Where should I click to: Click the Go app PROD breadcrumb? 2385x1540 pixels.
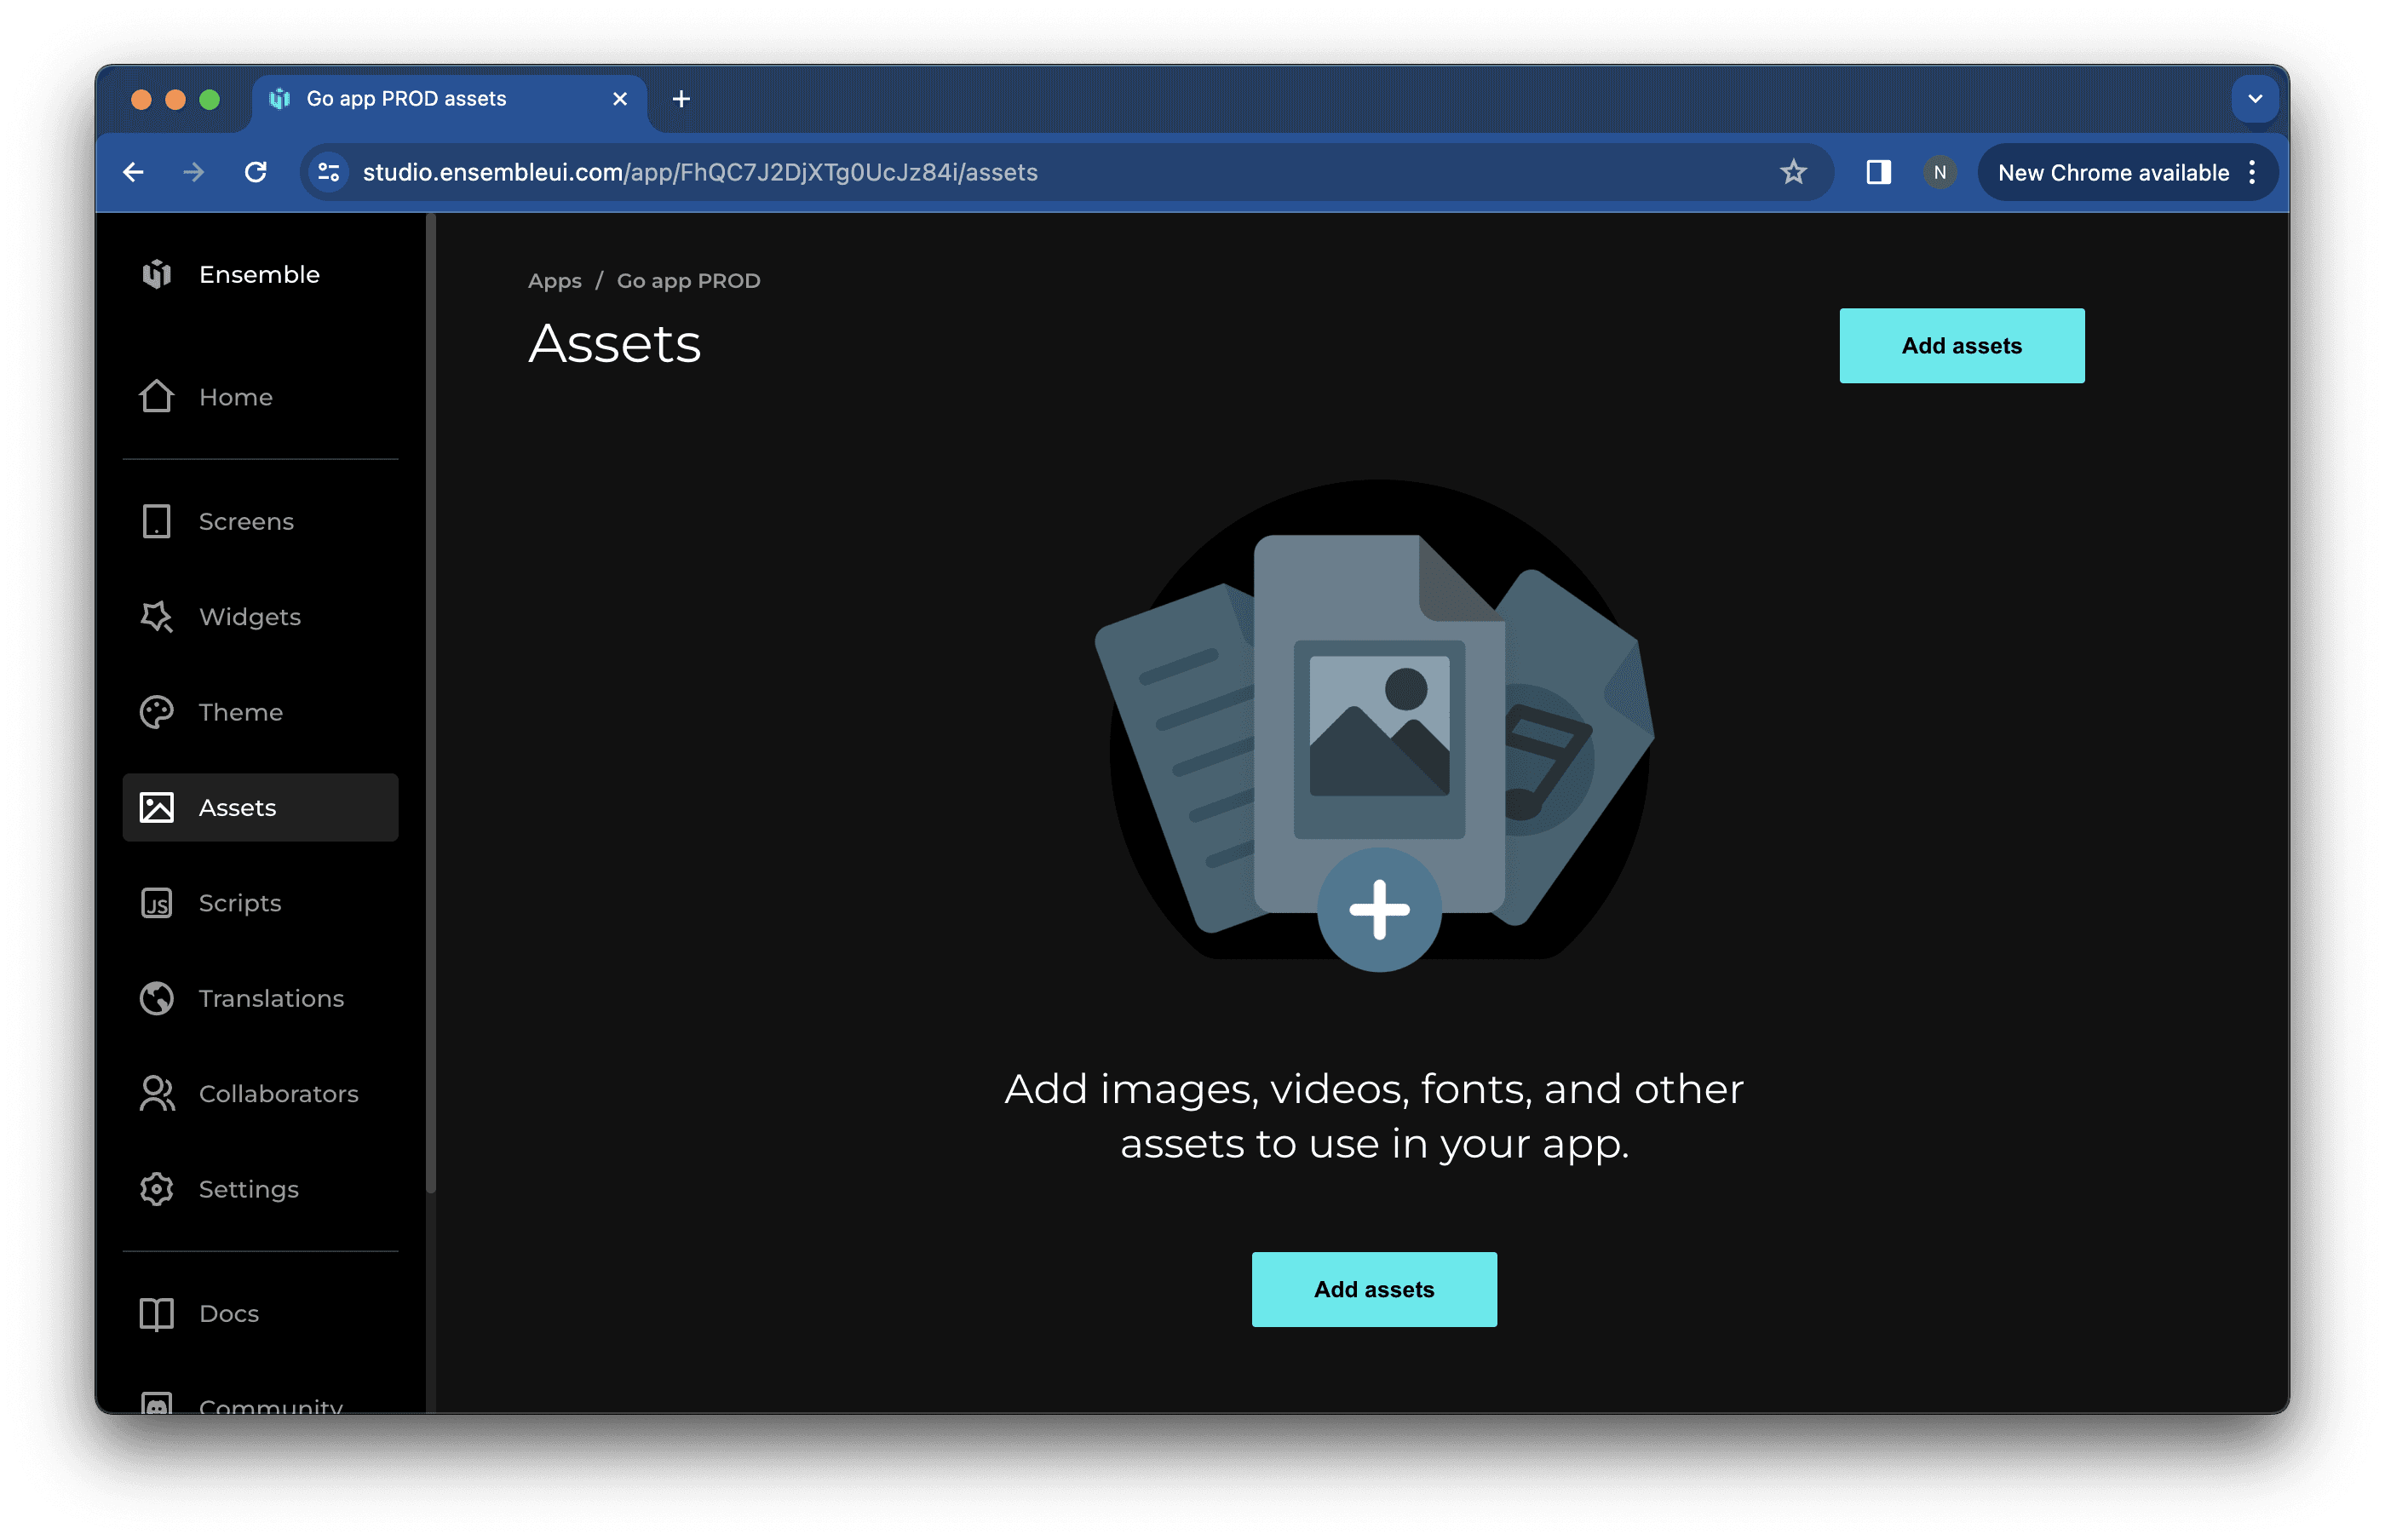(x=688, y=281)
